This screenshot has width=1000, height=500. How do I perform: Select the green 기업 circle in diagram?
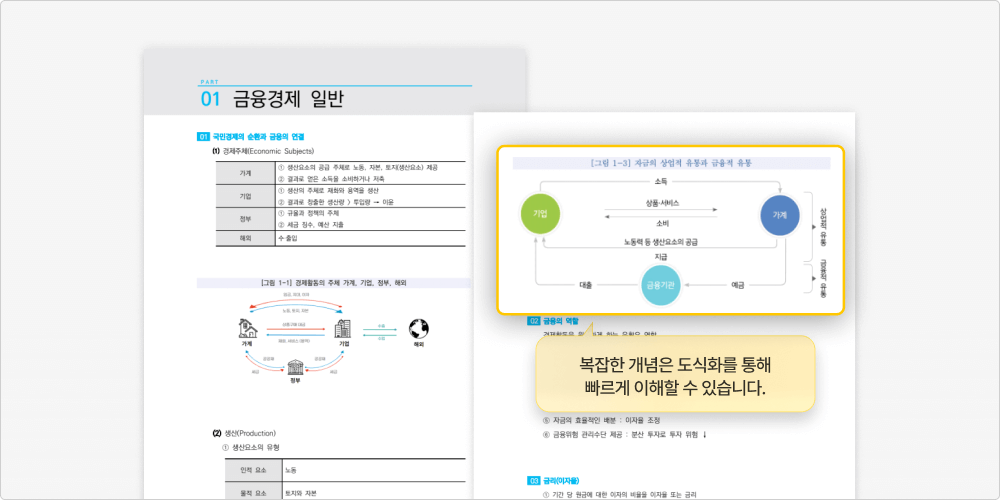(x=540, y=215)
